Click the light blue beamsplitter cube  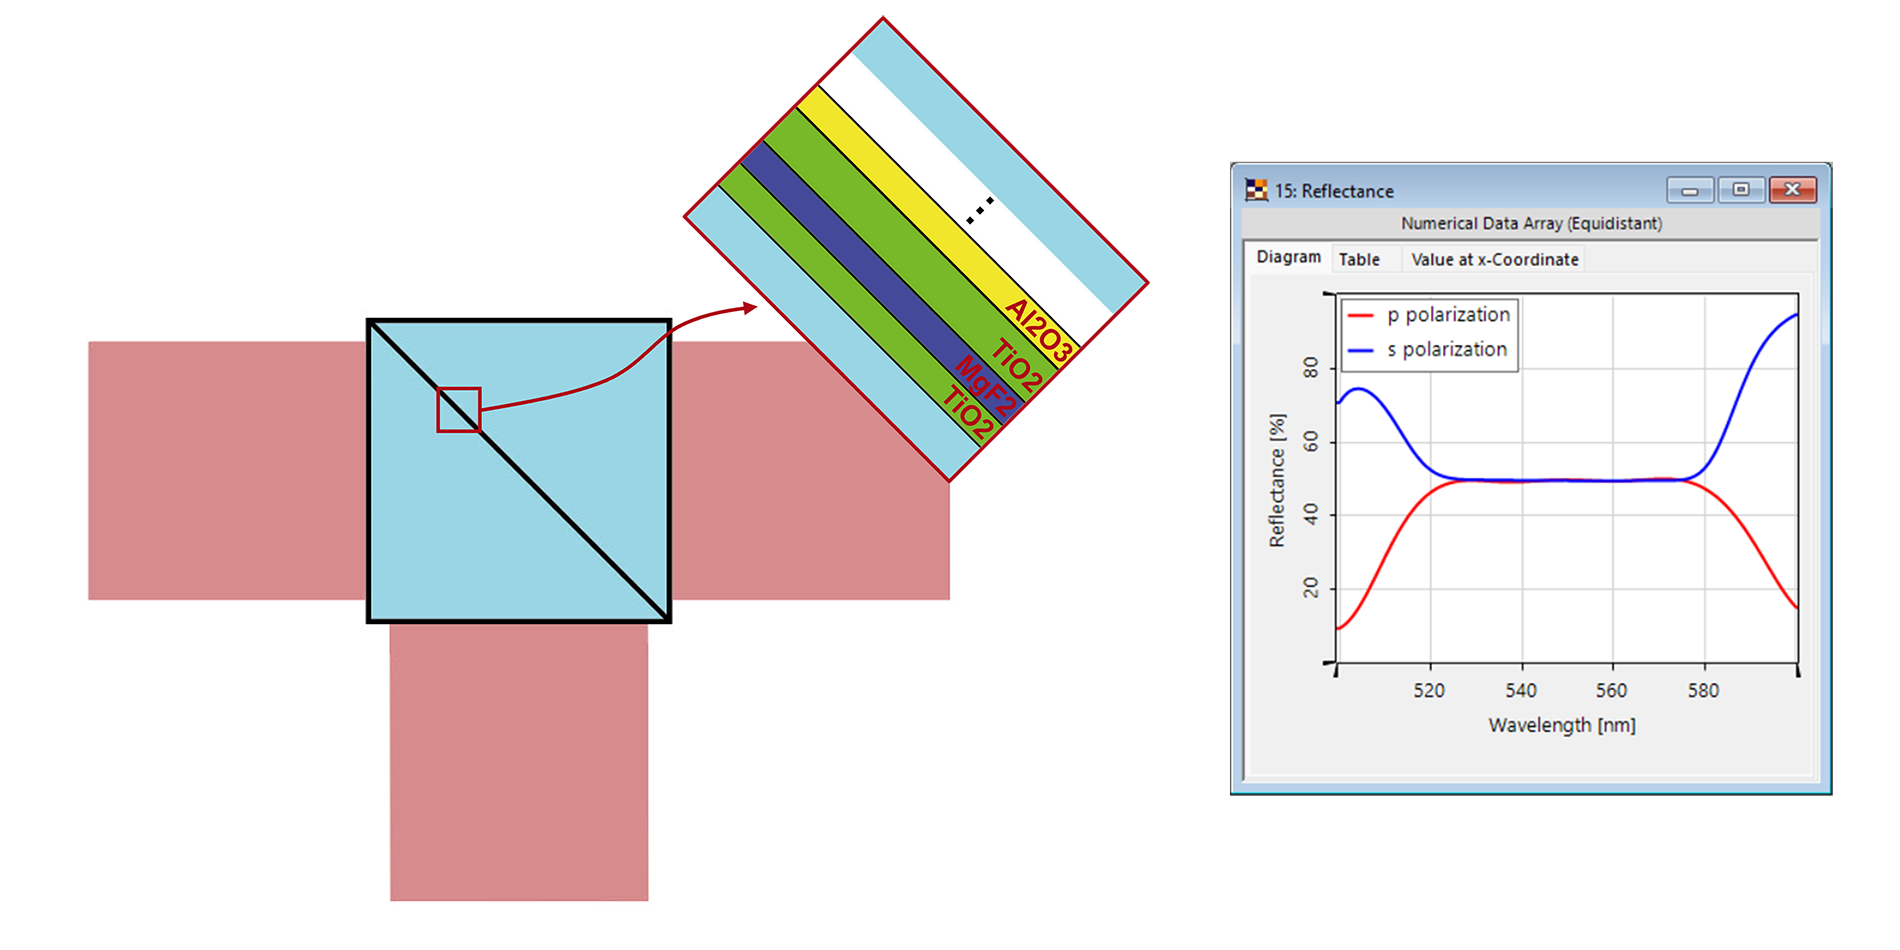520,470
